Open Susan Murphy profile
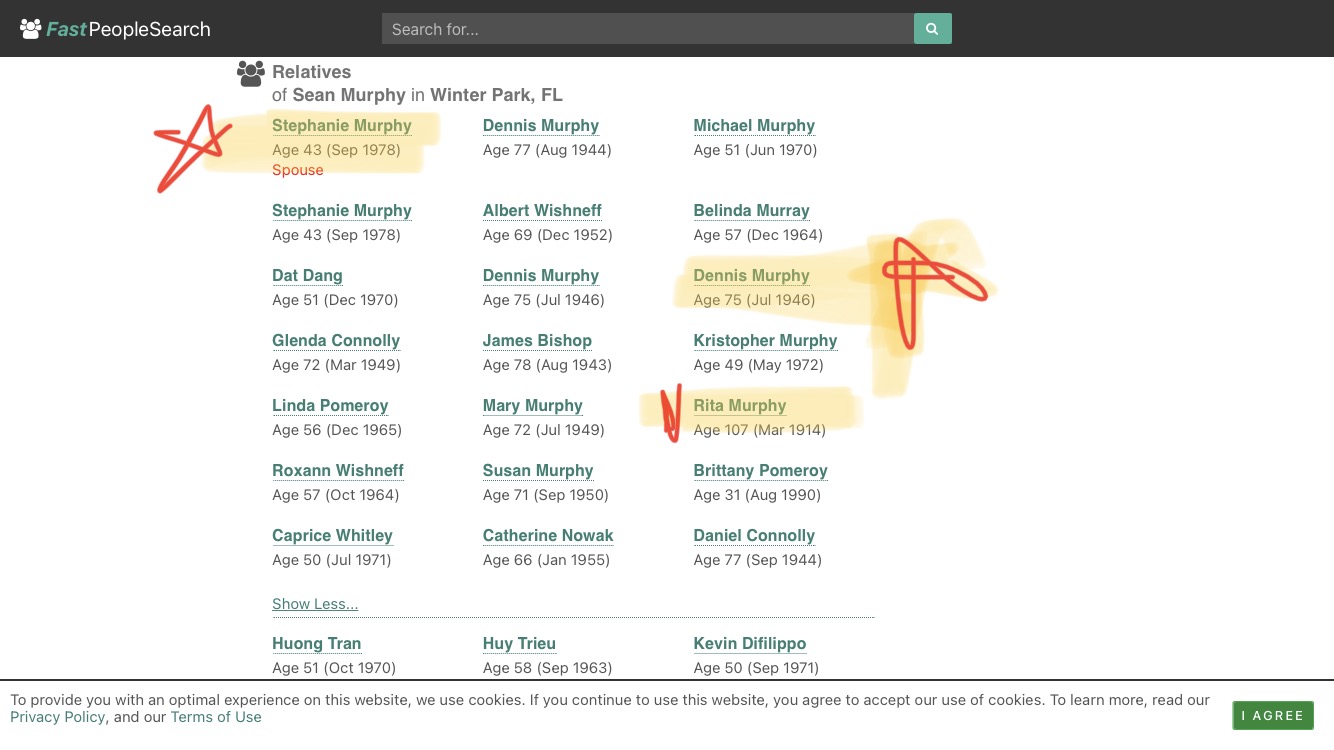 click(538, 470)
